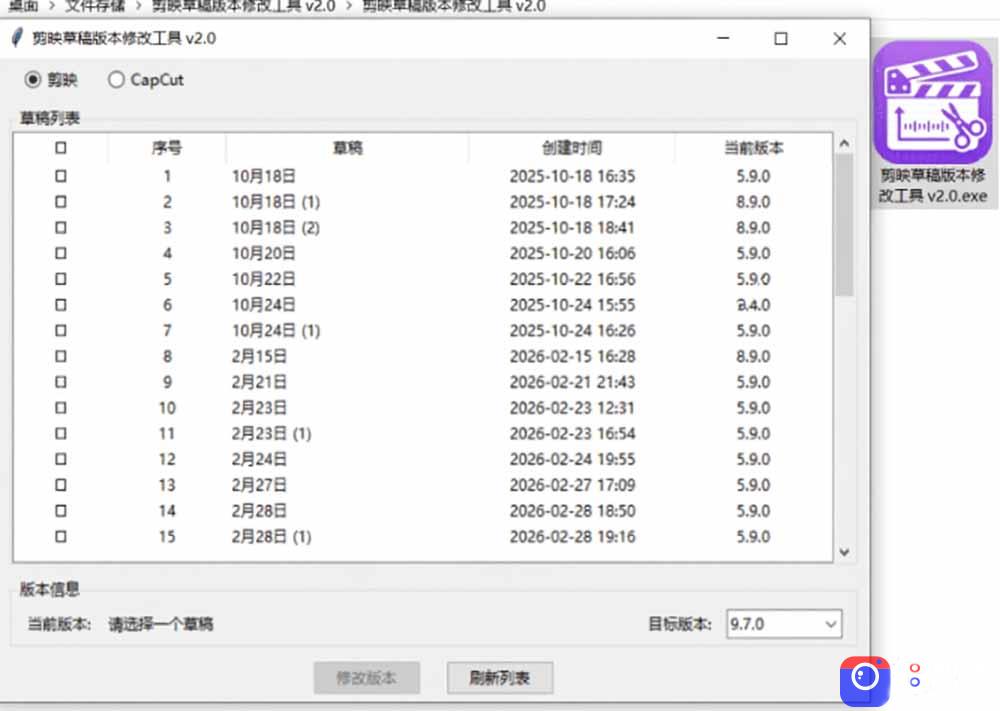Check the box for draft 2月15日
This screenshot has height=711, width=1000.
[61, 356]
